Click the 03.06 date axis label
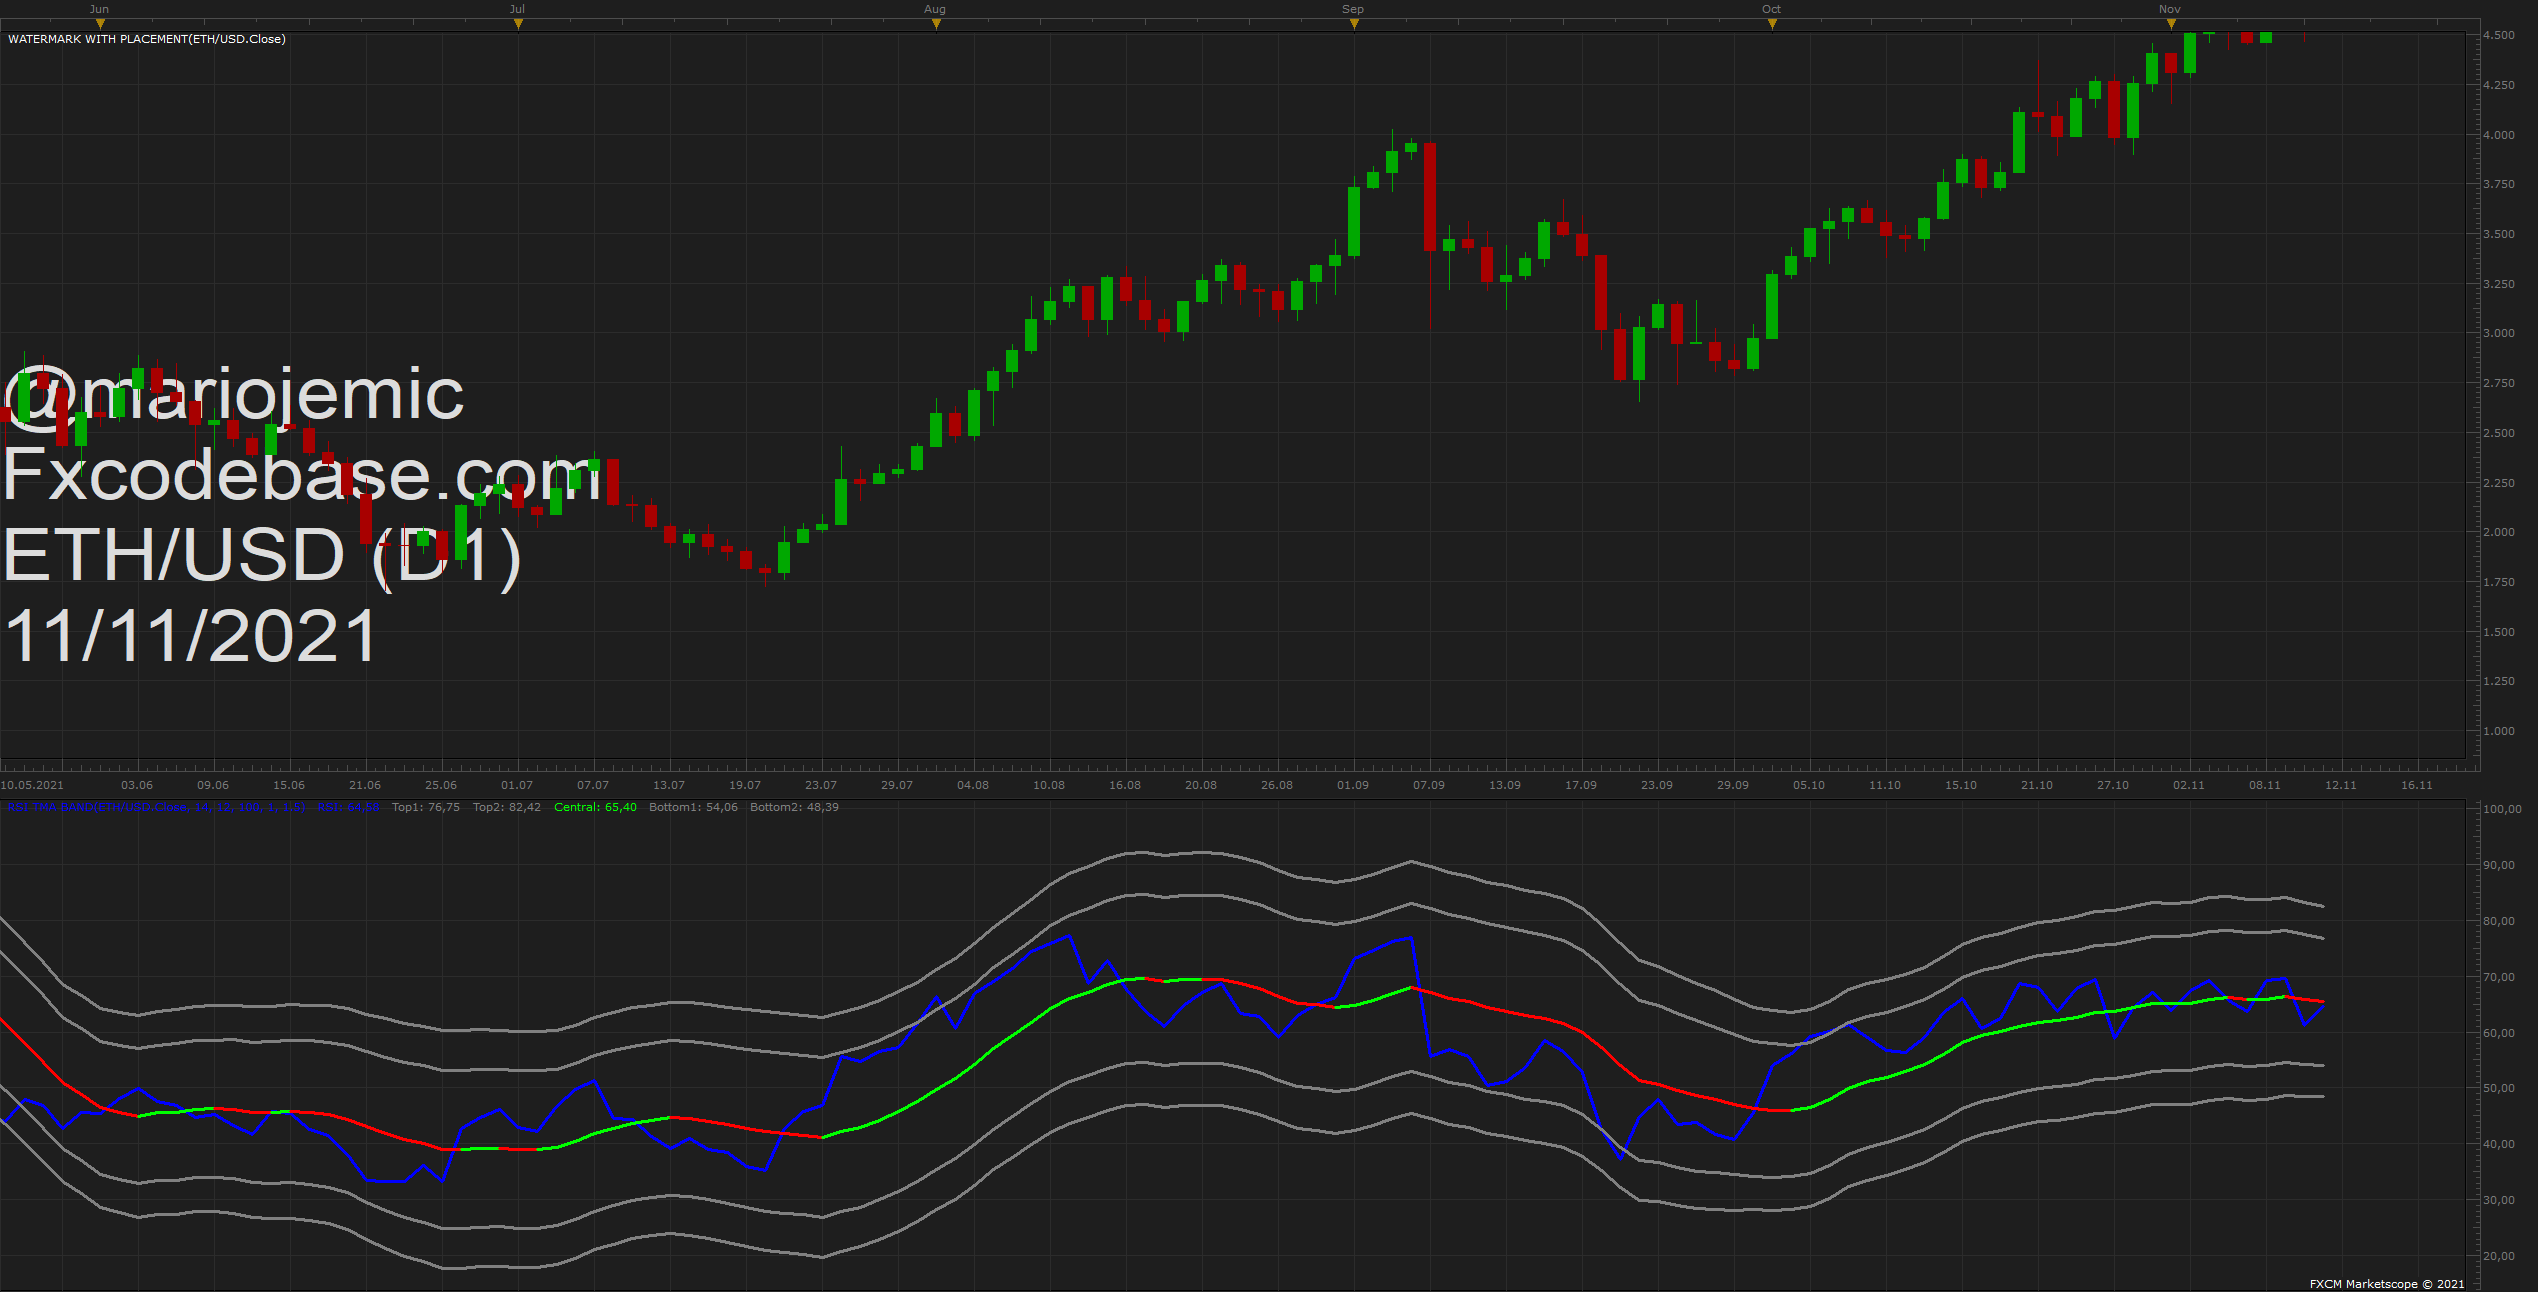 137,785
